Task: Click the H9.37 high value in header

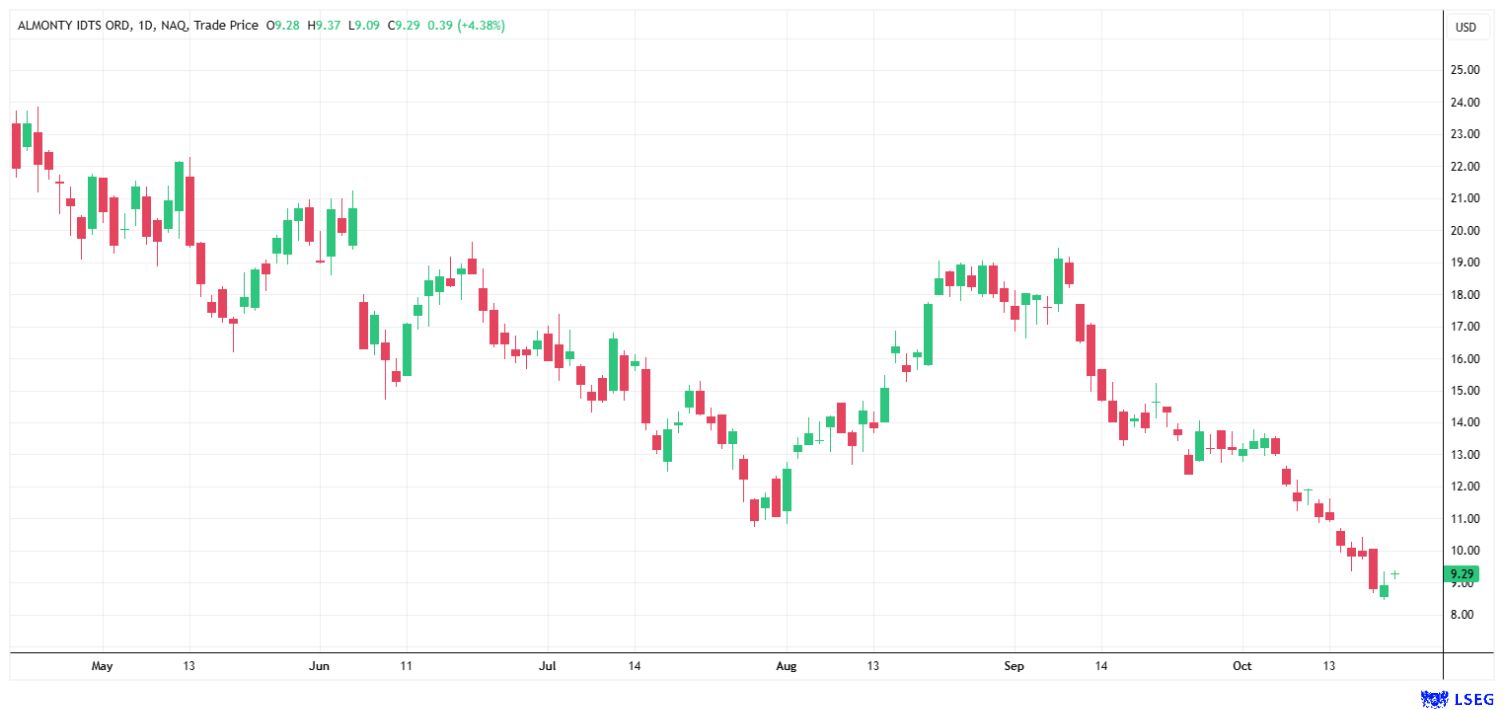Action: (x=324, y=26)
